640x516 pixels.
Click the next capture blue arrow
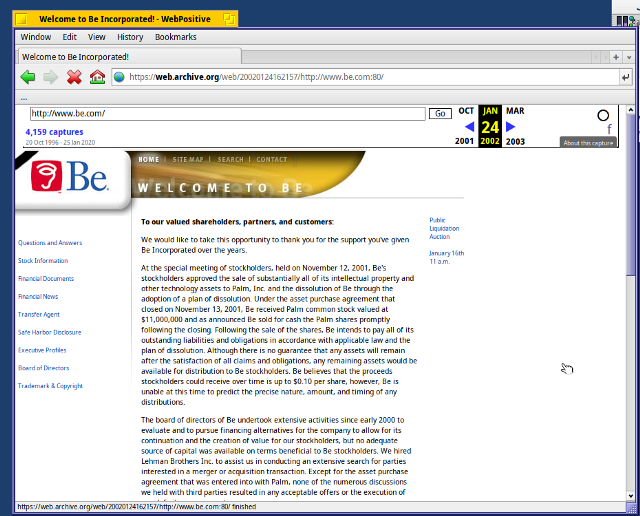(510, 127)
